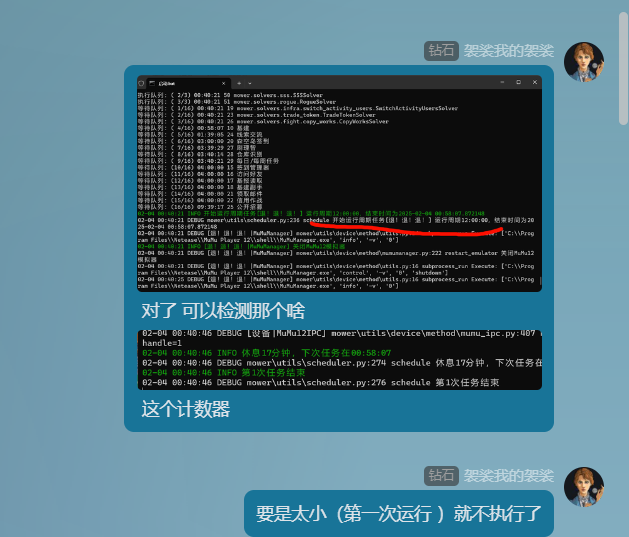
Task: Open sender name 架桨我的架桨 above 要是太小 message
Action: click(509, 476)
